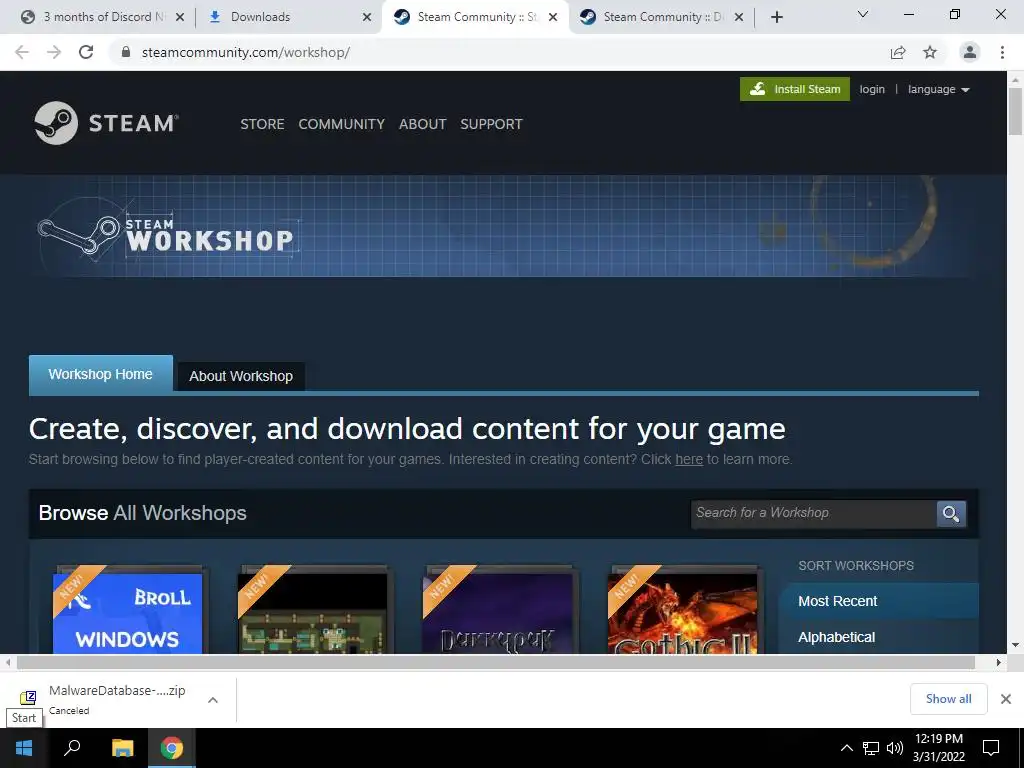This screenshot has width=1024, height=768.
Task: Click the login link
Action: click(872, 89)
